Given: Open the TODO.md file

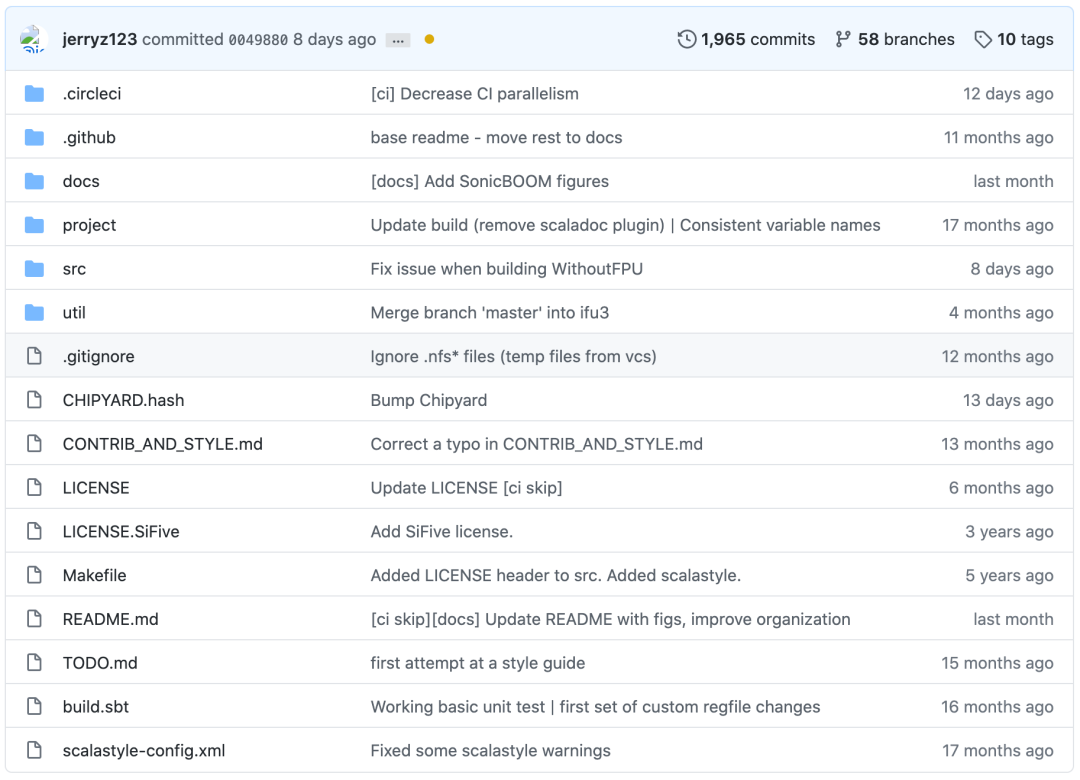Looking at the screenshot, I should 100,663.
